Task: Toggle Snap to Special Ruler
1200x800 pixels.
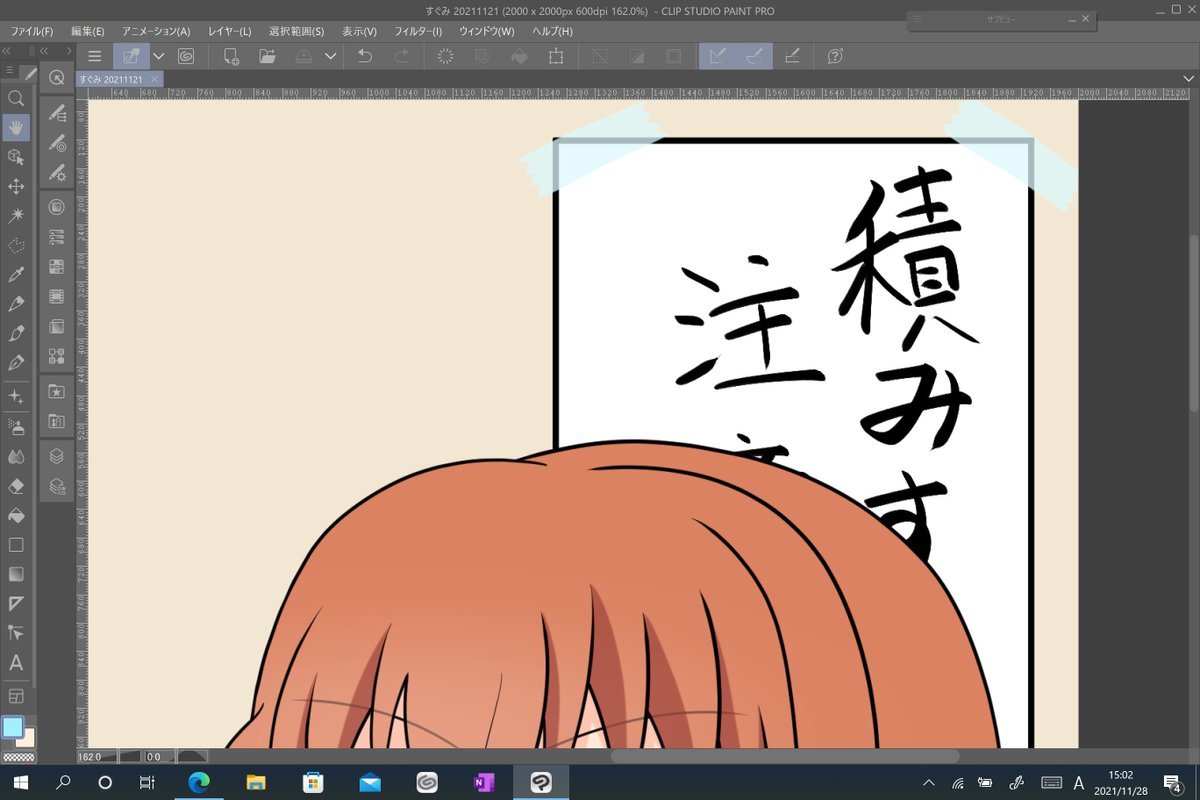Action: (x=754, y=57)
